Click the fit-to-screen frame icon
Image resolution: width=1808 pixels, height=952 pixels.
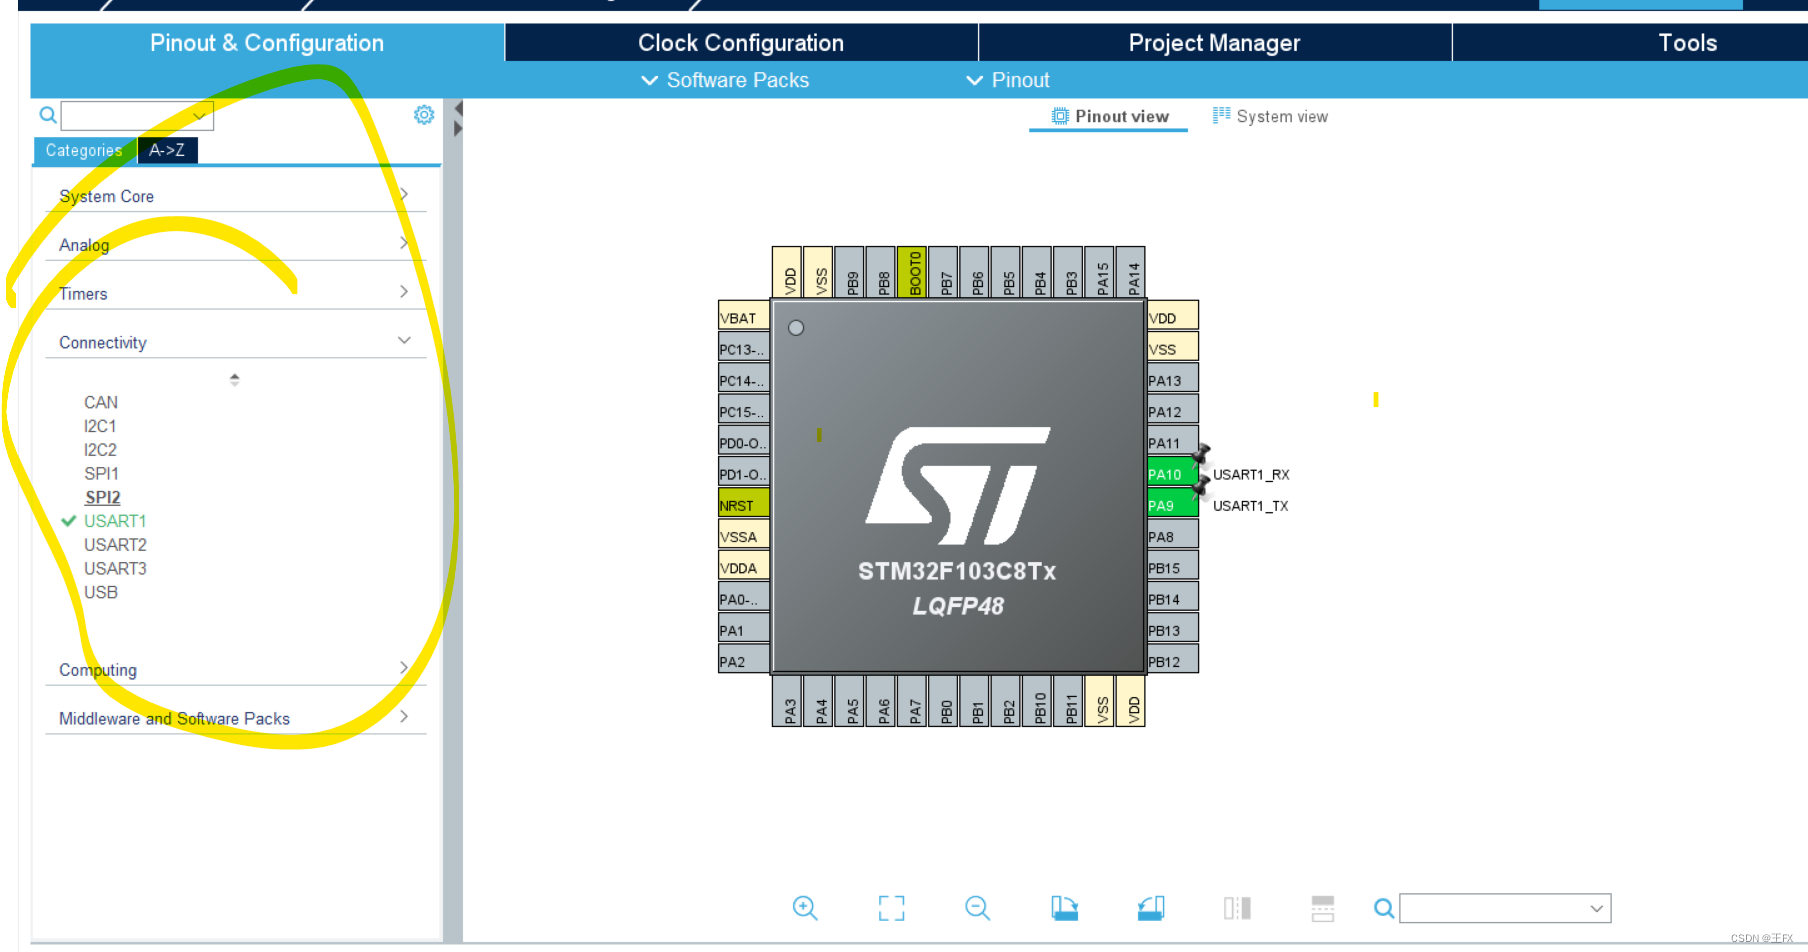point(891,908)
